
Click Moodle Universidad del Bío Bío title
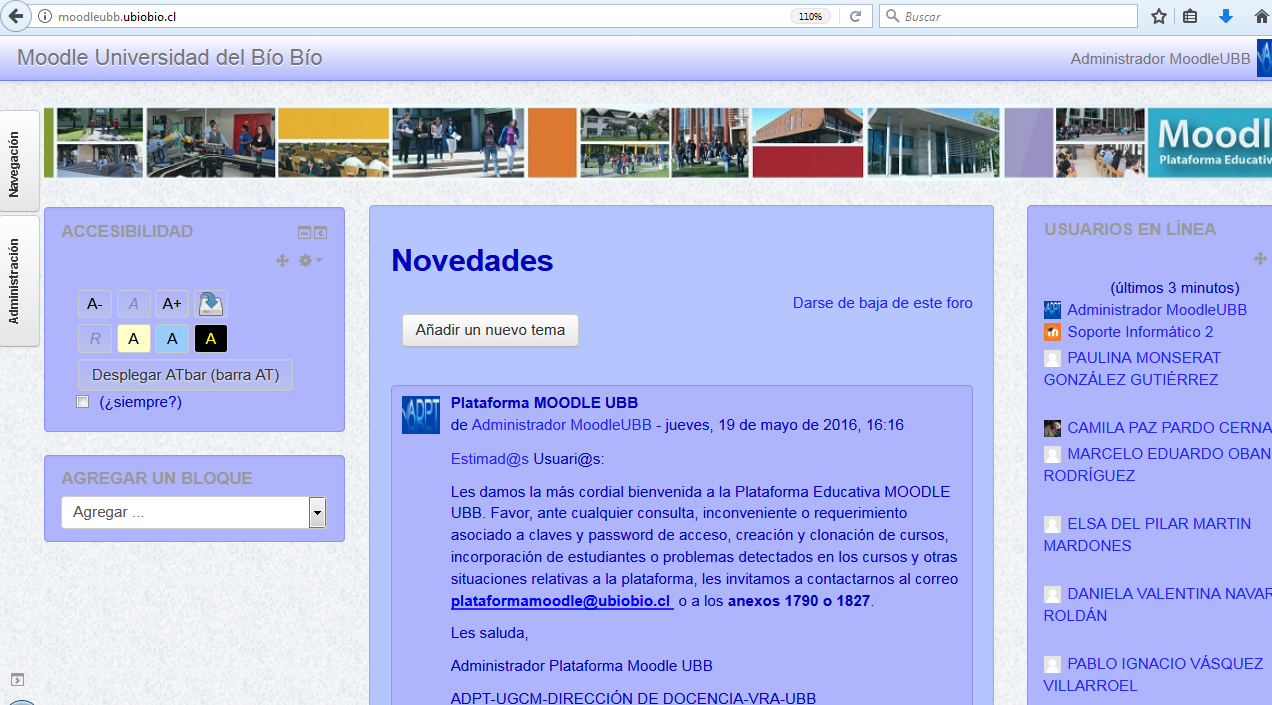coord(169,58)
